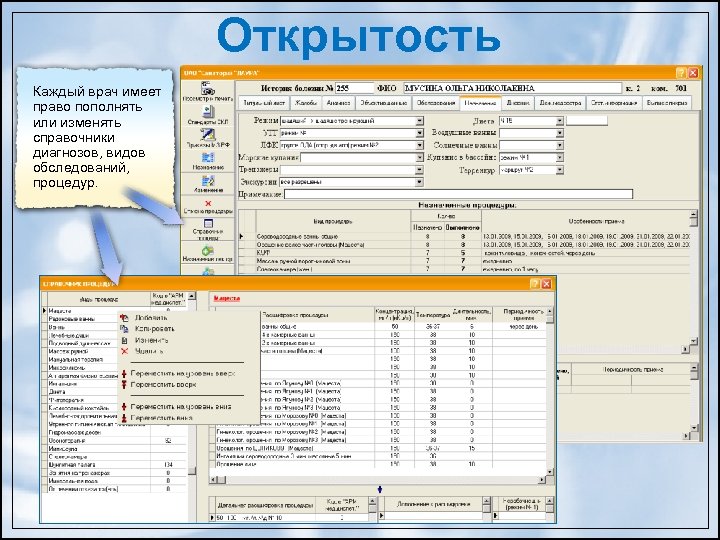Screen dimensions: 720x540
Task: Click the Вид процедуры header in Назначенные процедуры
Action: [333, 221]
